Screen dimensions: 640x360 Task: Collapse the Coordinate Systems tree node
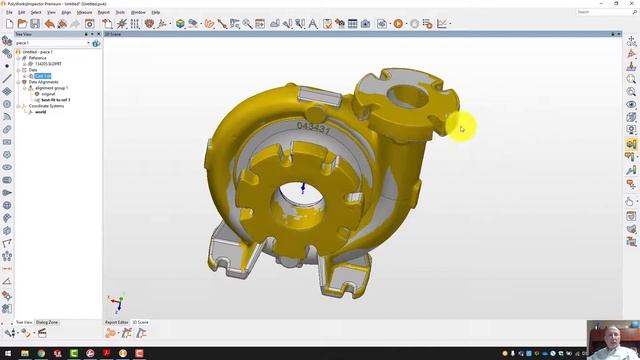click(x=18, y=106)
